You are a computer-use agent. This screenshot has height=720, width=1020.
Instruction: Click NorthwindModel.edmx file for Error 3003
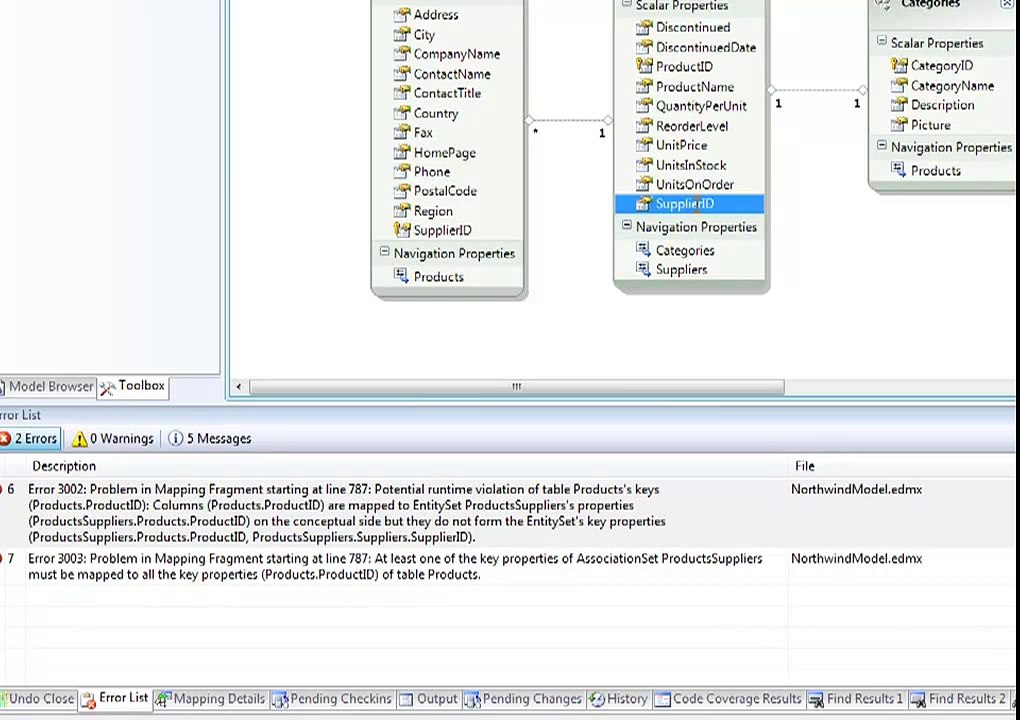[x=856, y=558]
